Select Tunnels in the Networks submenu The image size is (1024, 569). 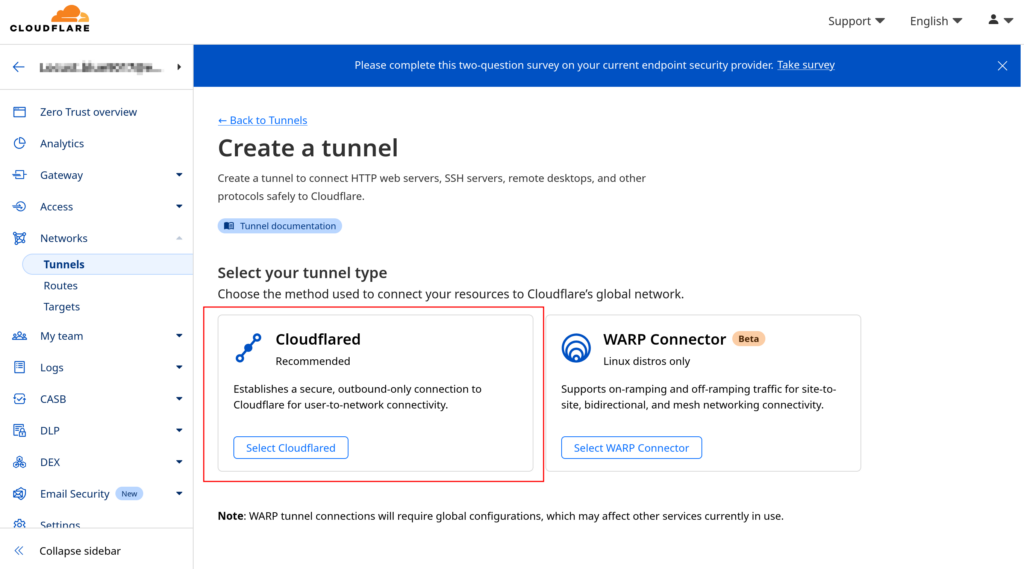(64, 264)
